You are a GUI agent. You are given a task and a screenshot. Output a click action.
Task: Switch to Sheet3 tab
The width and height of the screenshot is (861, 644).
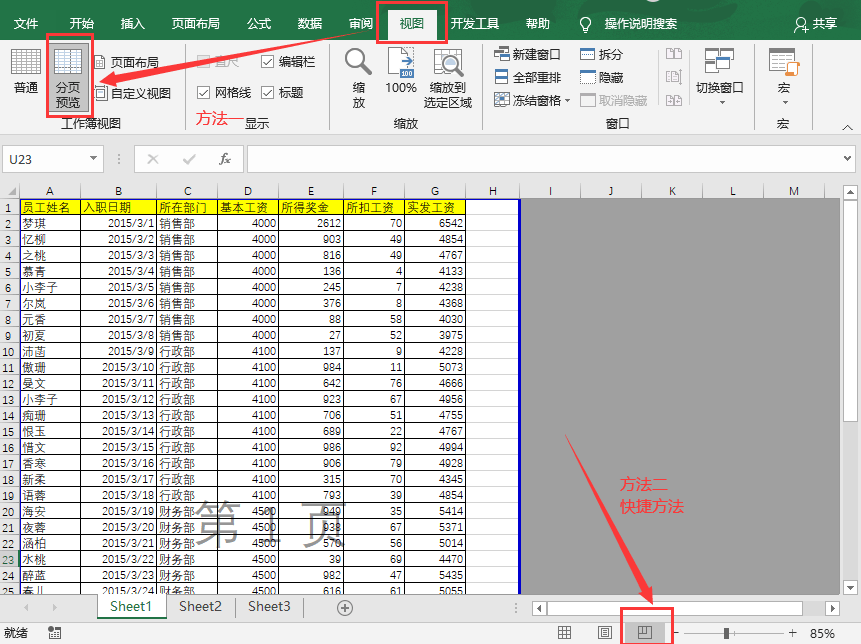[x=269, y=607]
